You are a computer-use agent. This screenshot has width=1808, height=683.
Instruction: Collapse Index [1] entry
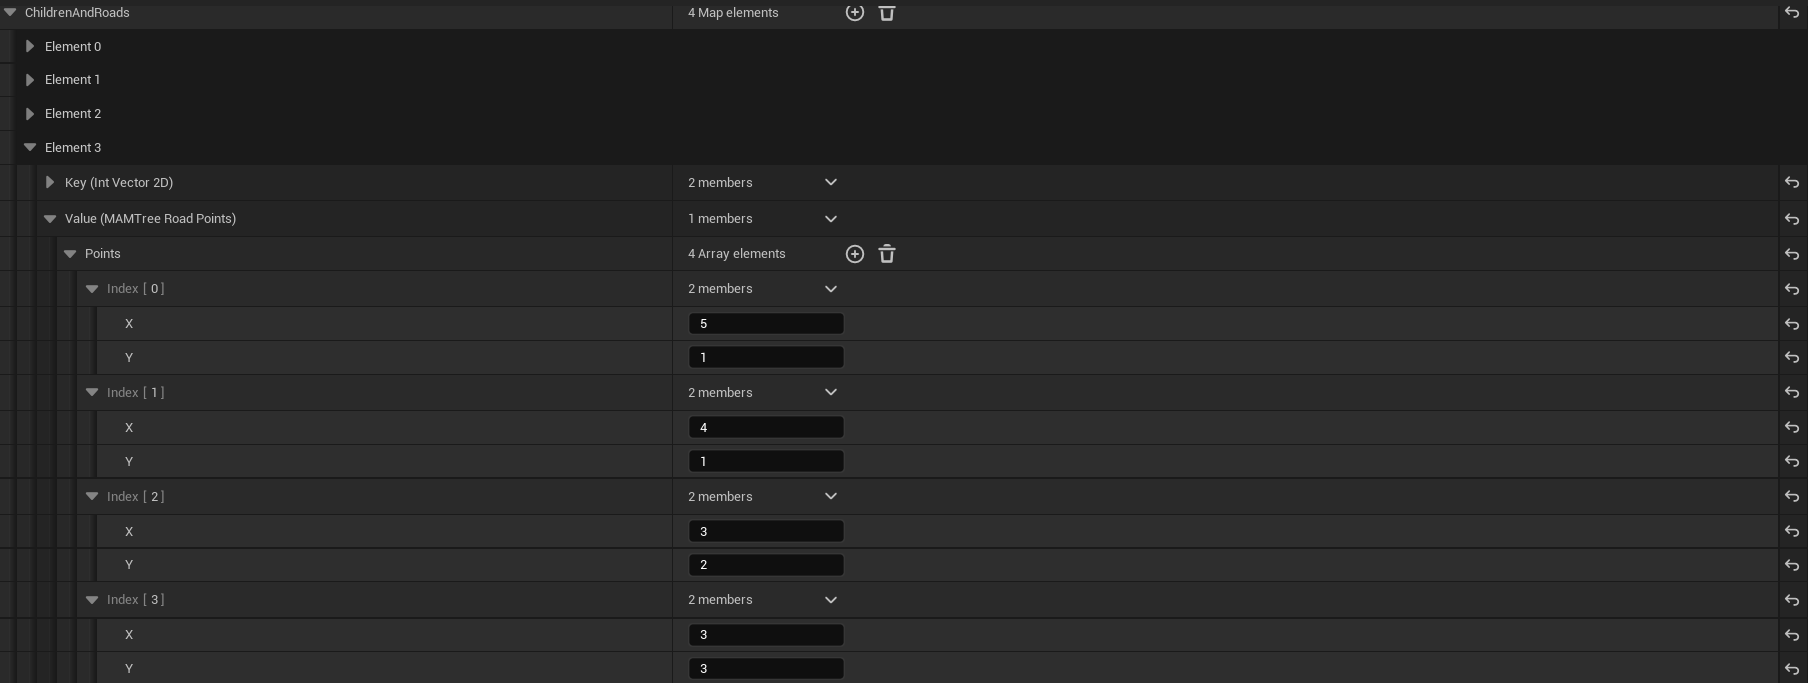[92, 393]
